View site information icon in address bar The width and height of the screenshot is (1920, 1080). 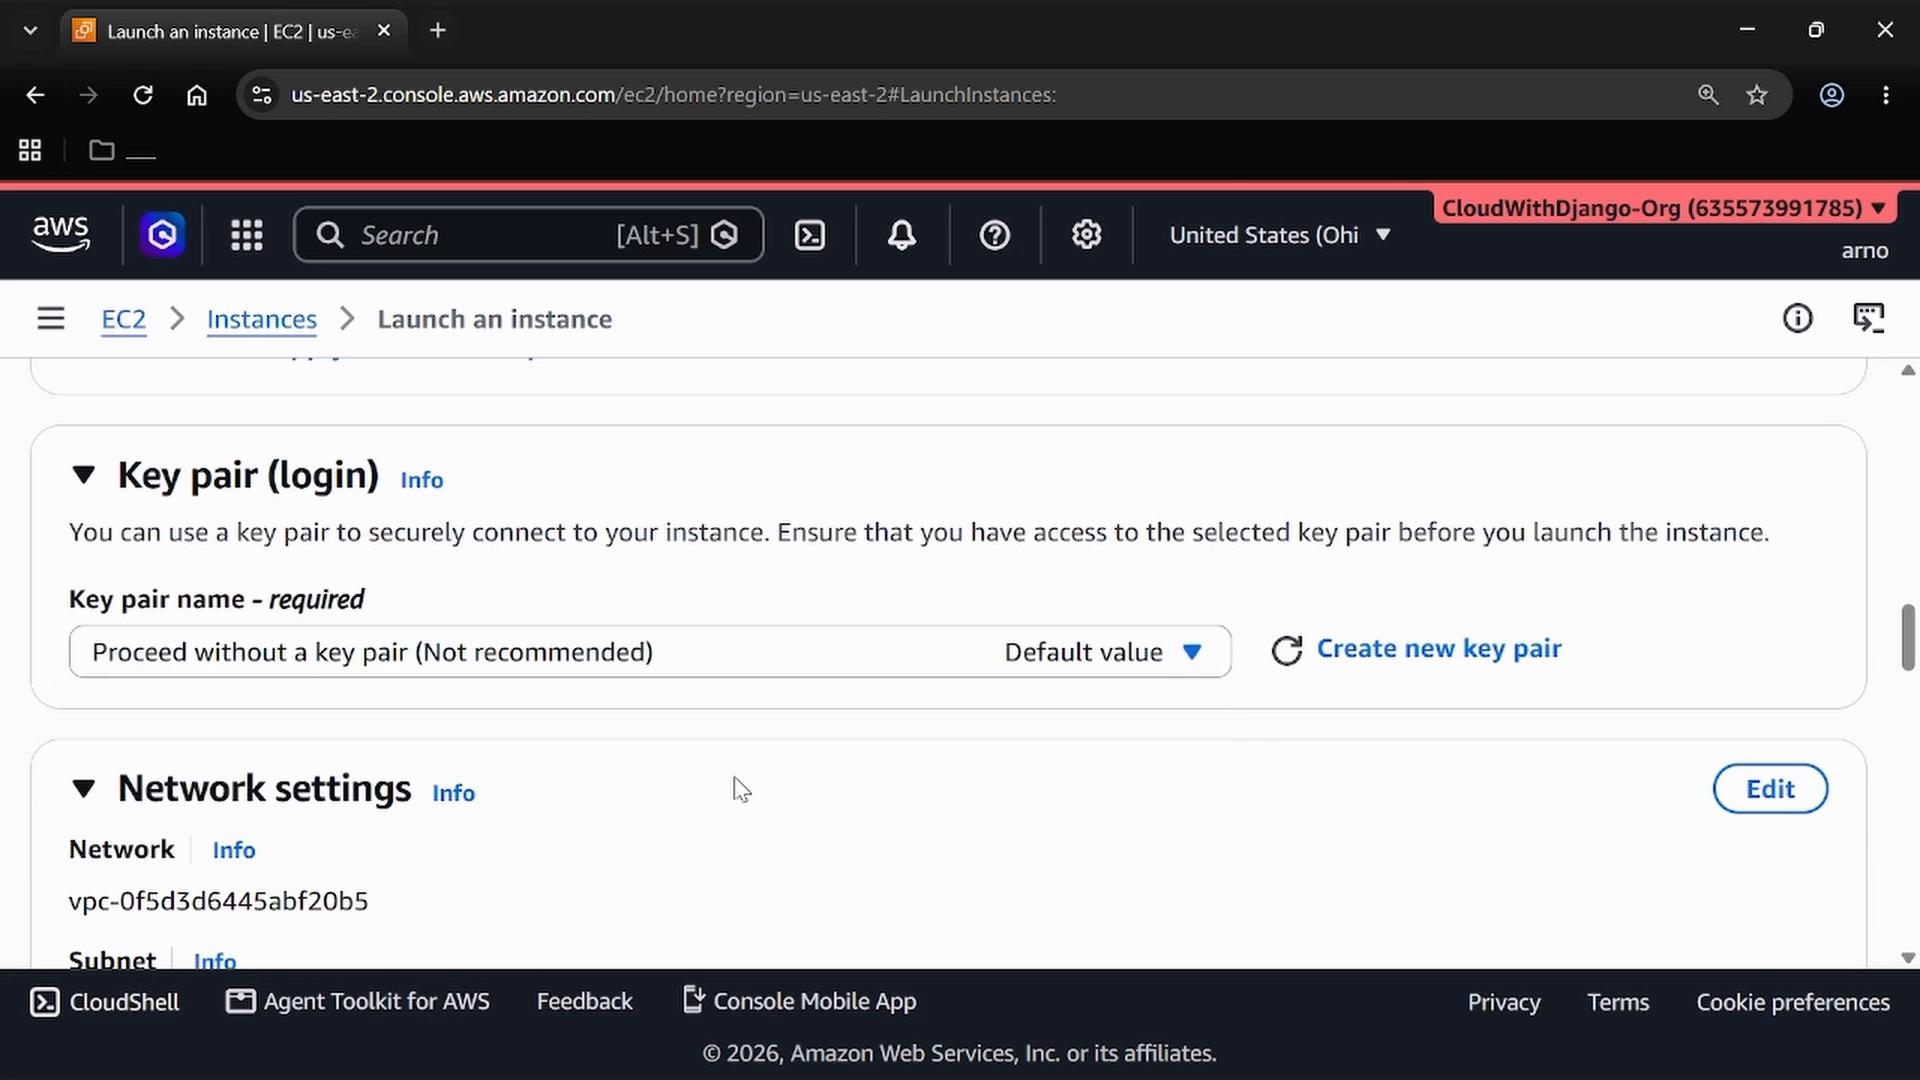coord(262,95)
